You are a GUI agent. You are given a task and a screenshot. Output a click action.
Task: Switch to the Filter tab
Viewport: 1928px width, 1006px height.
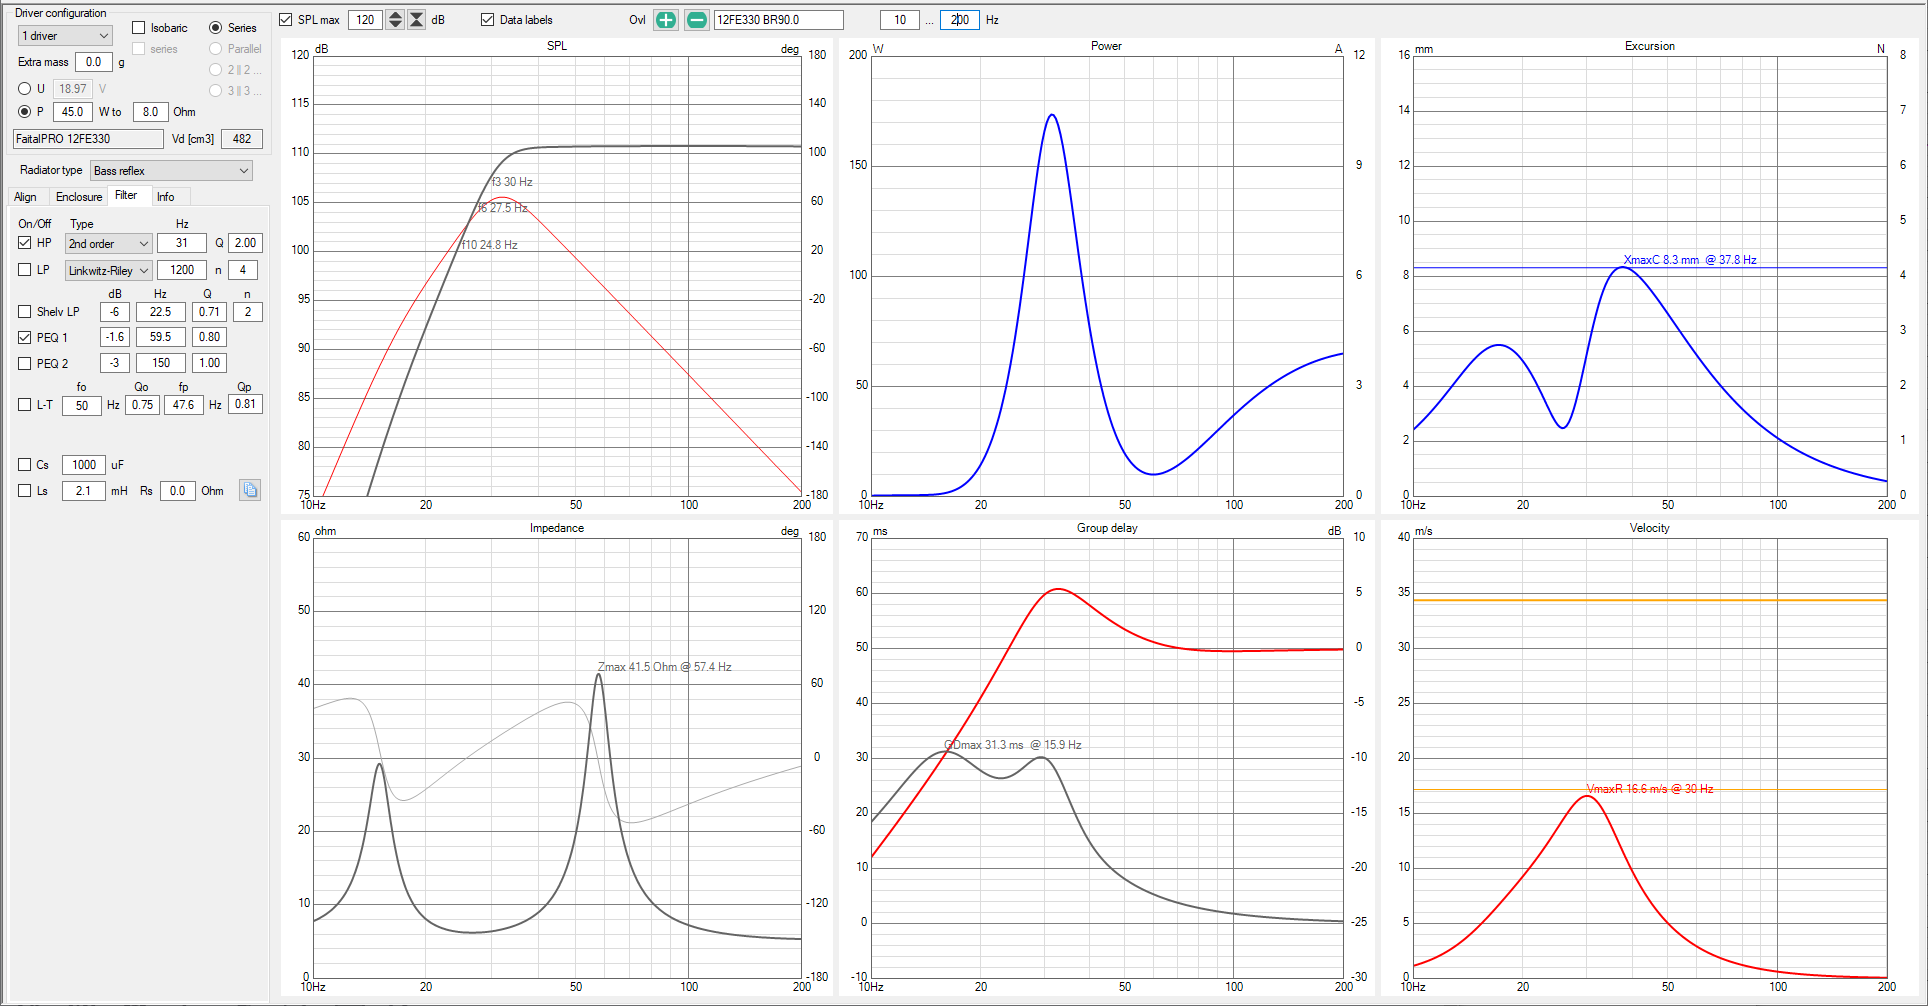click(127, 196)
